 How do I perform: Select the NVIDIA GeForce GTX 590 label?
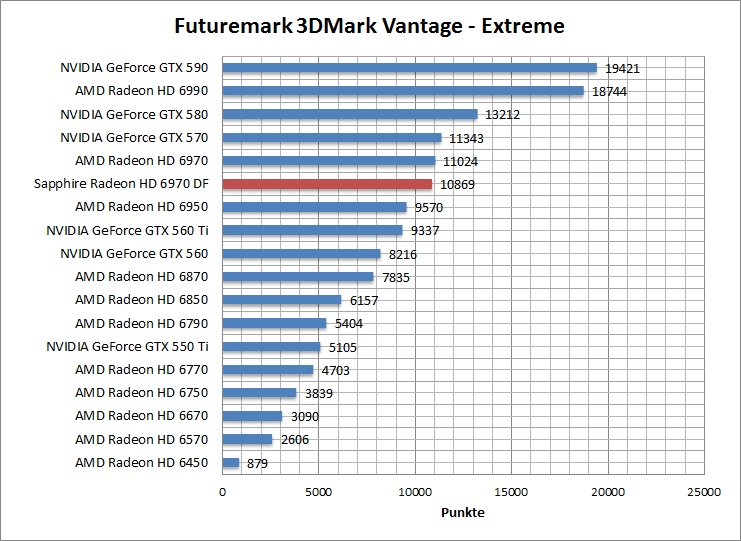coord(134,68)
